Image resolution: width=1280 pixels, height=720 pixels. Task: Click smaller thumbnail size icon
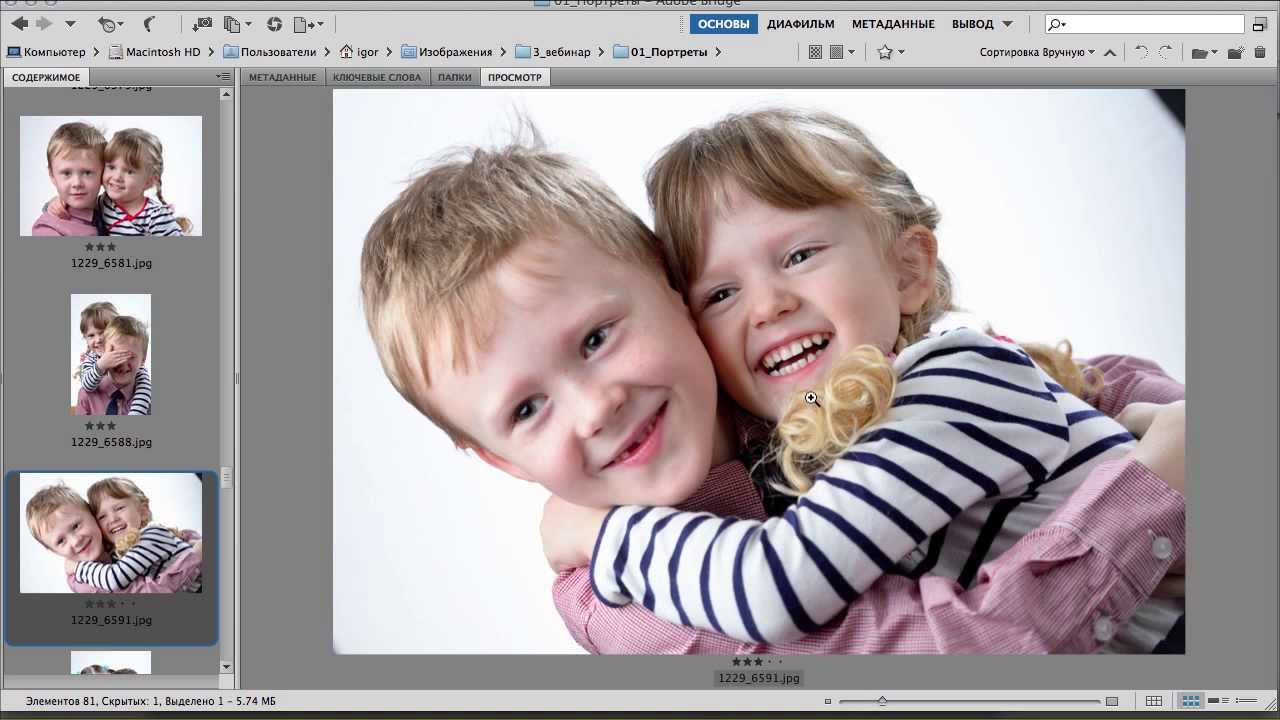tap(828, 701)
